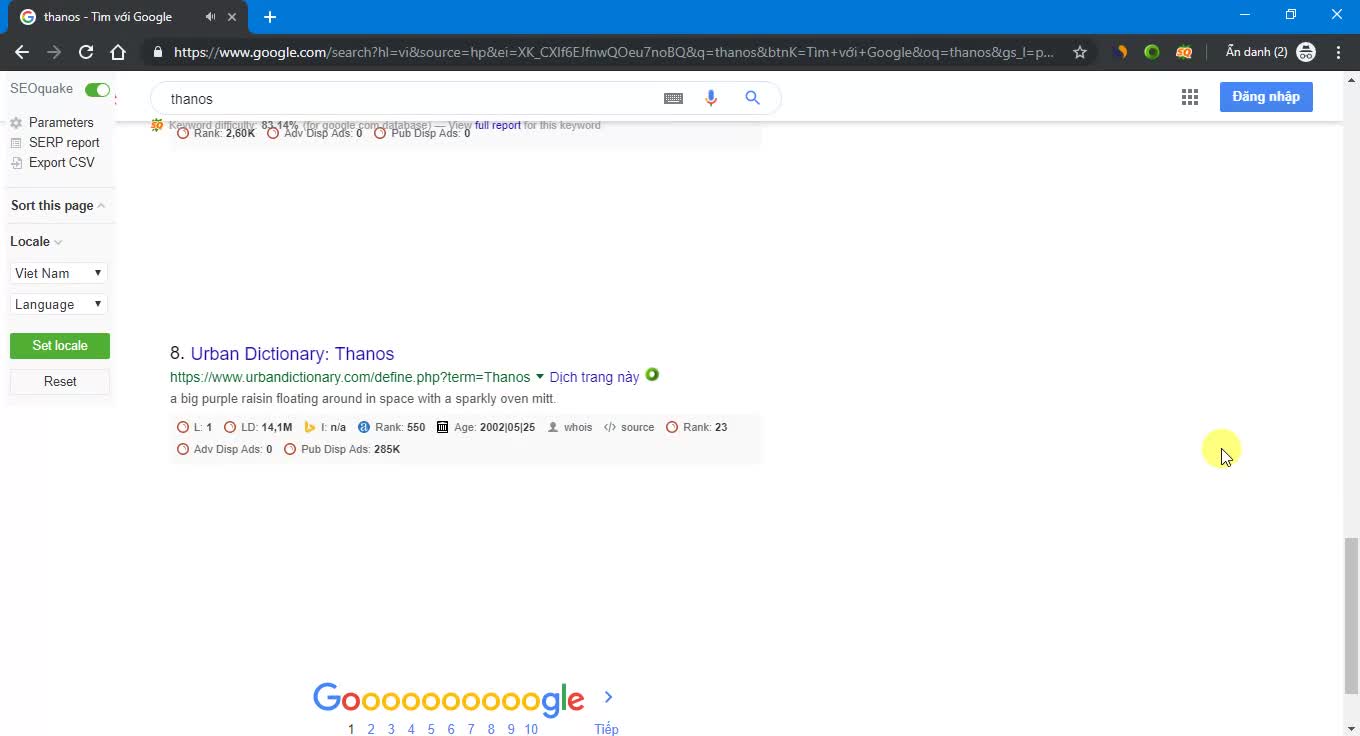Open the Language dropdown
This screenshot has width=1360, height=736.
coord(59,304)
